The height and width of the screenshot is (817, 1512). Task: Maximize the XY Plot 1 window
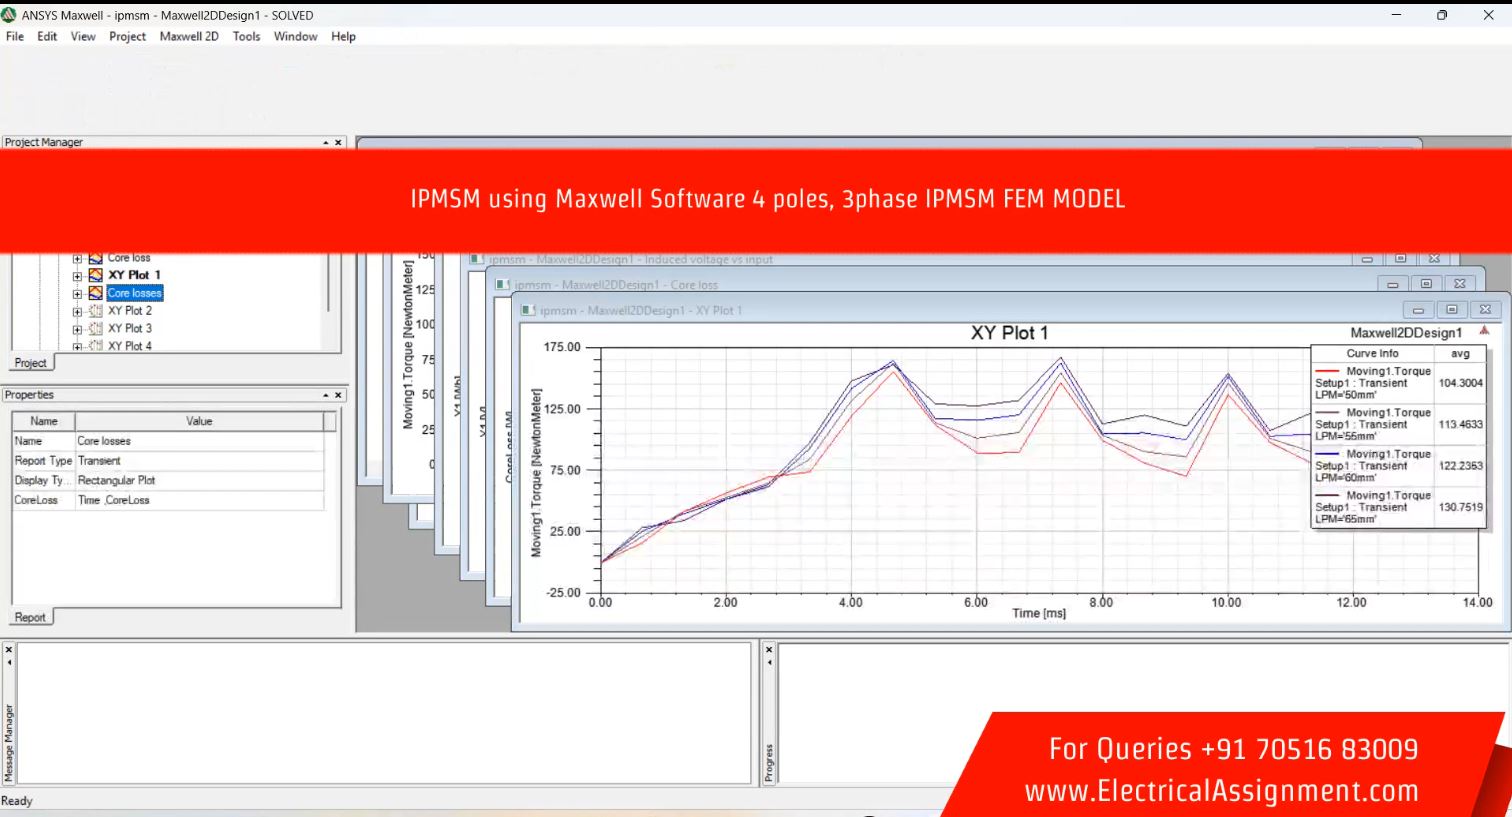[1451, 310]
